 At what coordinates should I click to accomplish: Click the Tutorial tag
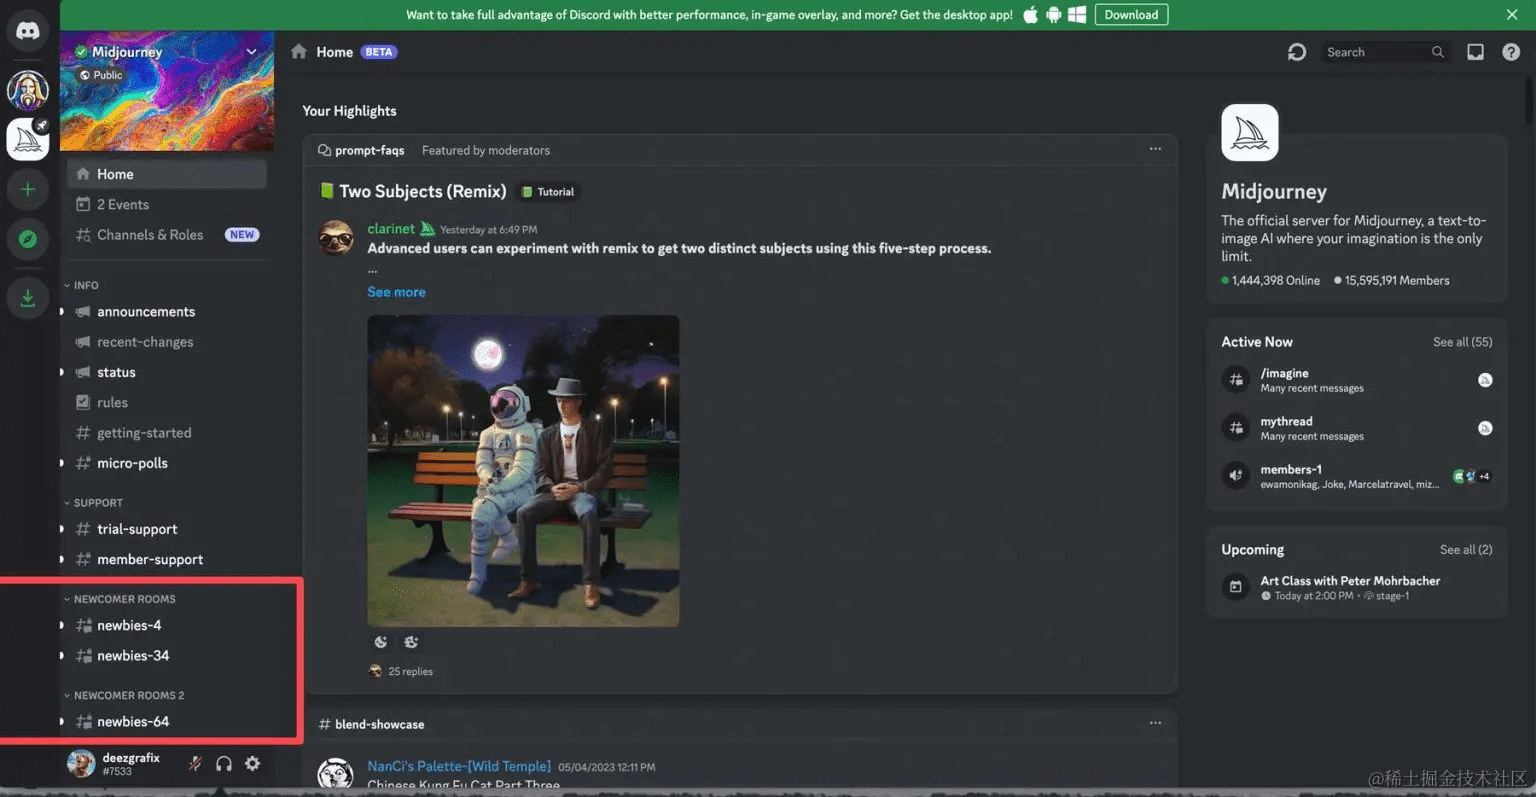coord(549,192)
